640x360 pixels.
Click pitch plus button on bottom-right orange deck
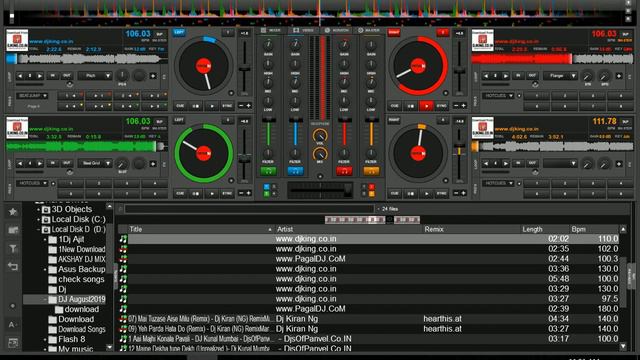click(x=463, y=193)
